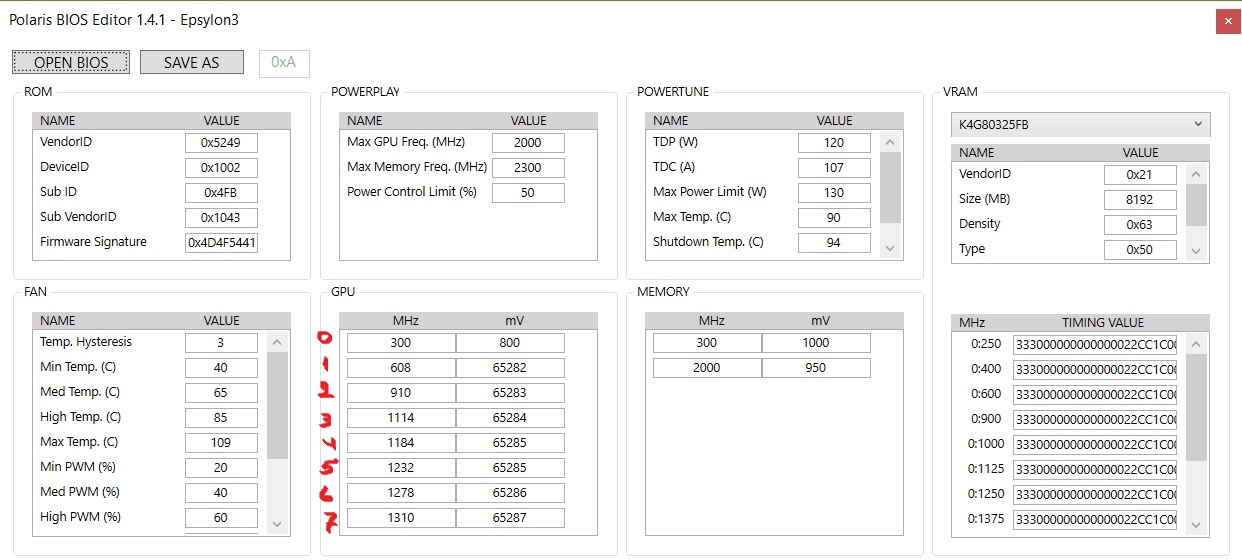This screenshot has height=560, width=1242.
Task: Click the VRAM info scroll-up arrow
Action: (x=1196, y=173)
